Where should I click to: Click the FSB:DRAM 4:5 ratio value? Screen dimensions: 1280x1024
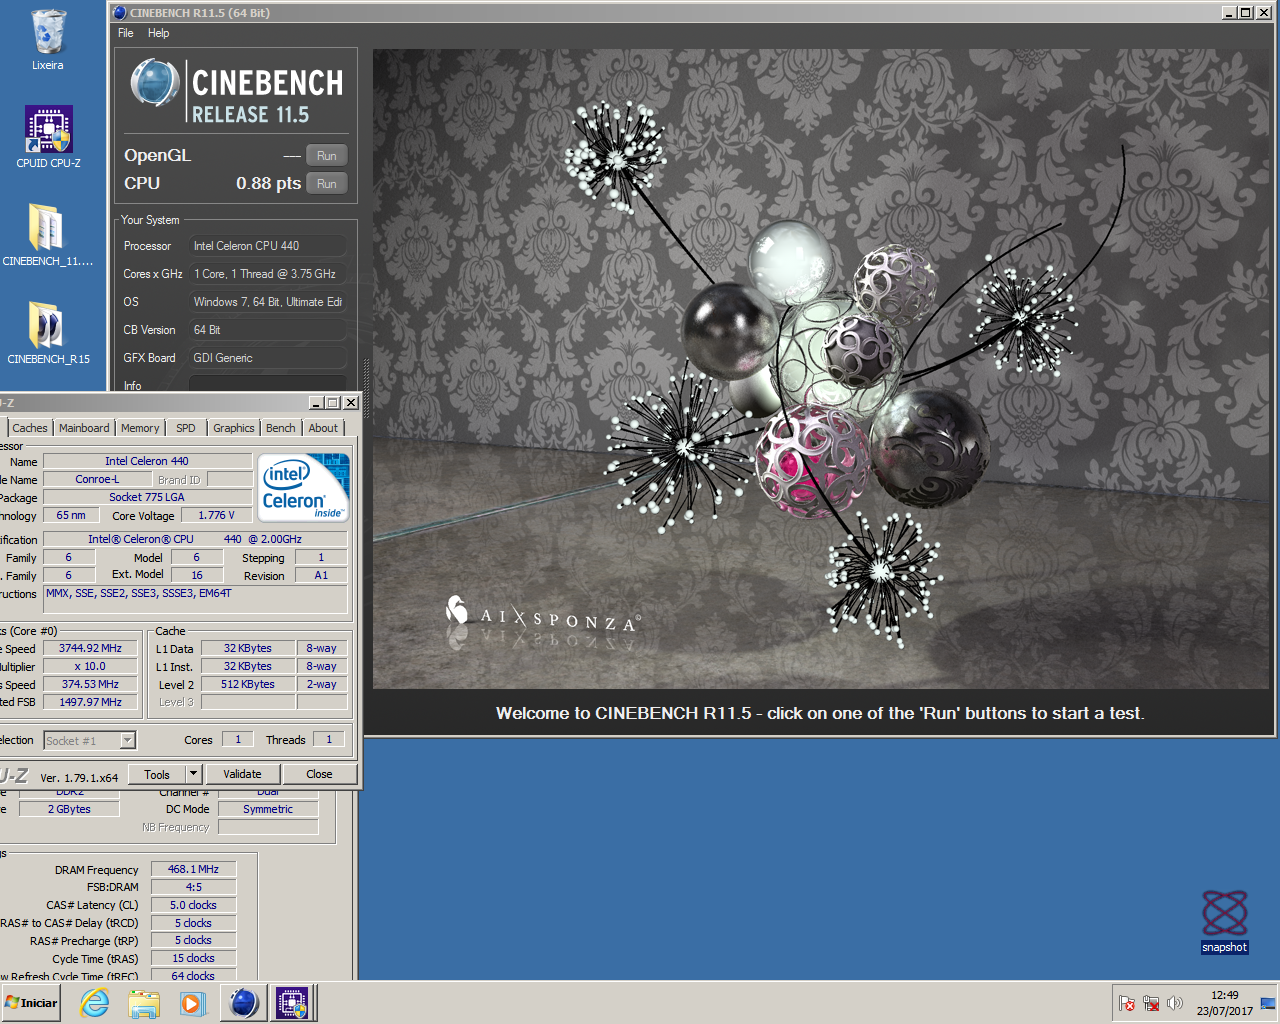point(193,887)
